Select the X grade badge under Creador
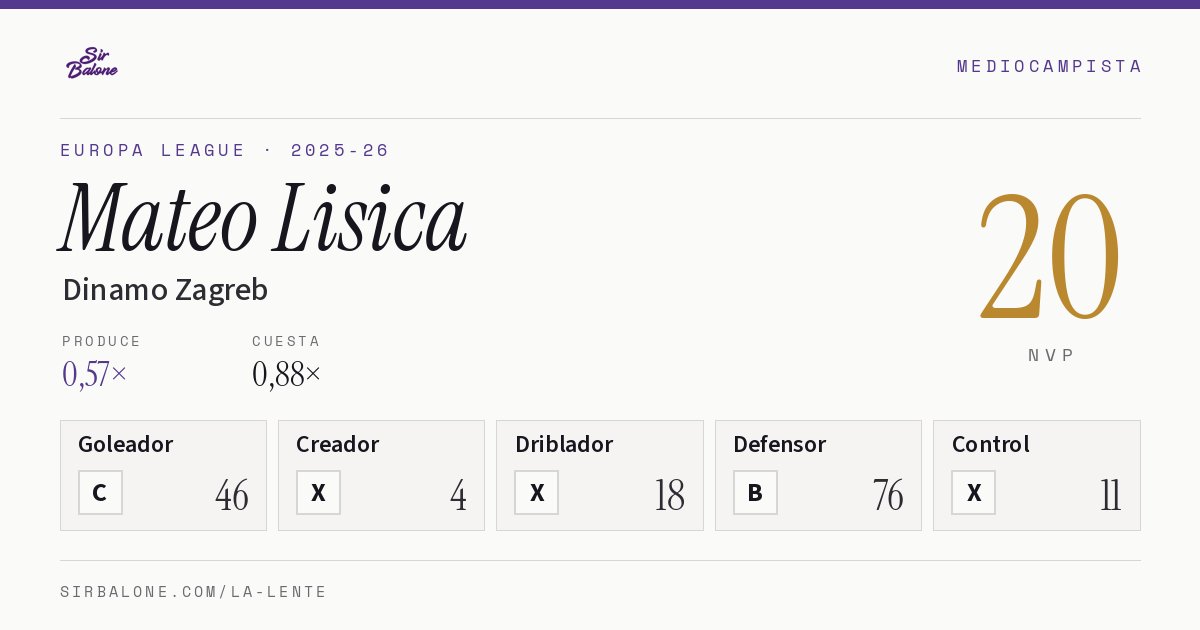The width and height of the screenshot is (1200, 630). tap(318, 493)
